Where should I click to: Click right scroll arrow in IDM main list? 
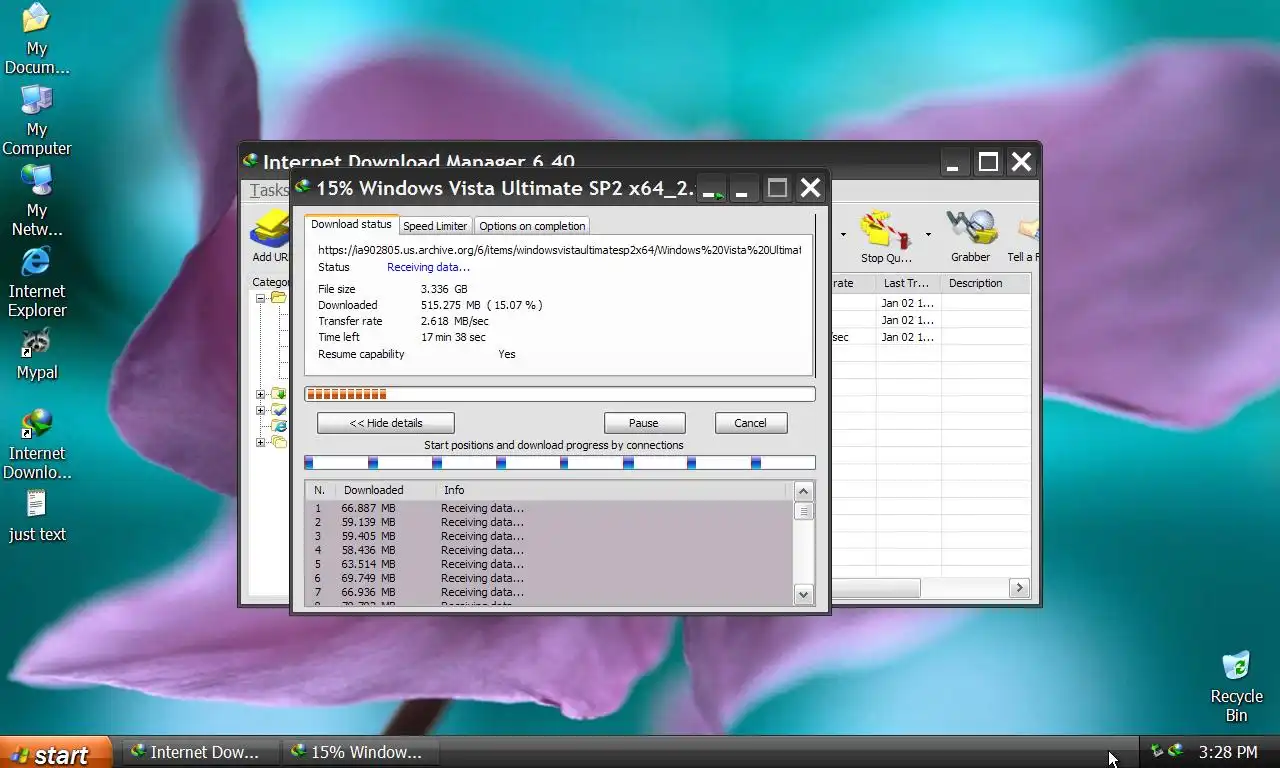pyautogui.click(x=1019, y=588)
